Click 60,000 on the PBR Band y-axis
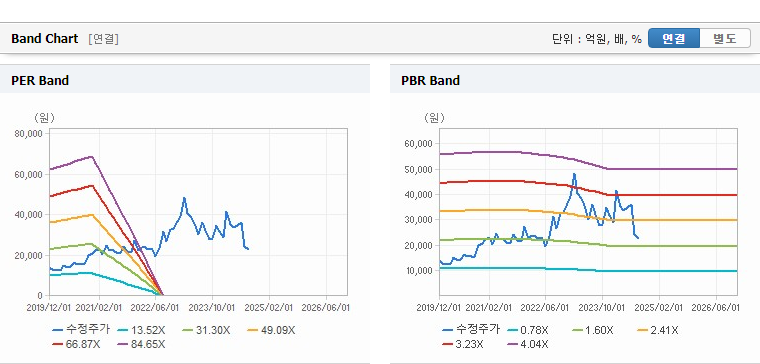 click(419, 144)
